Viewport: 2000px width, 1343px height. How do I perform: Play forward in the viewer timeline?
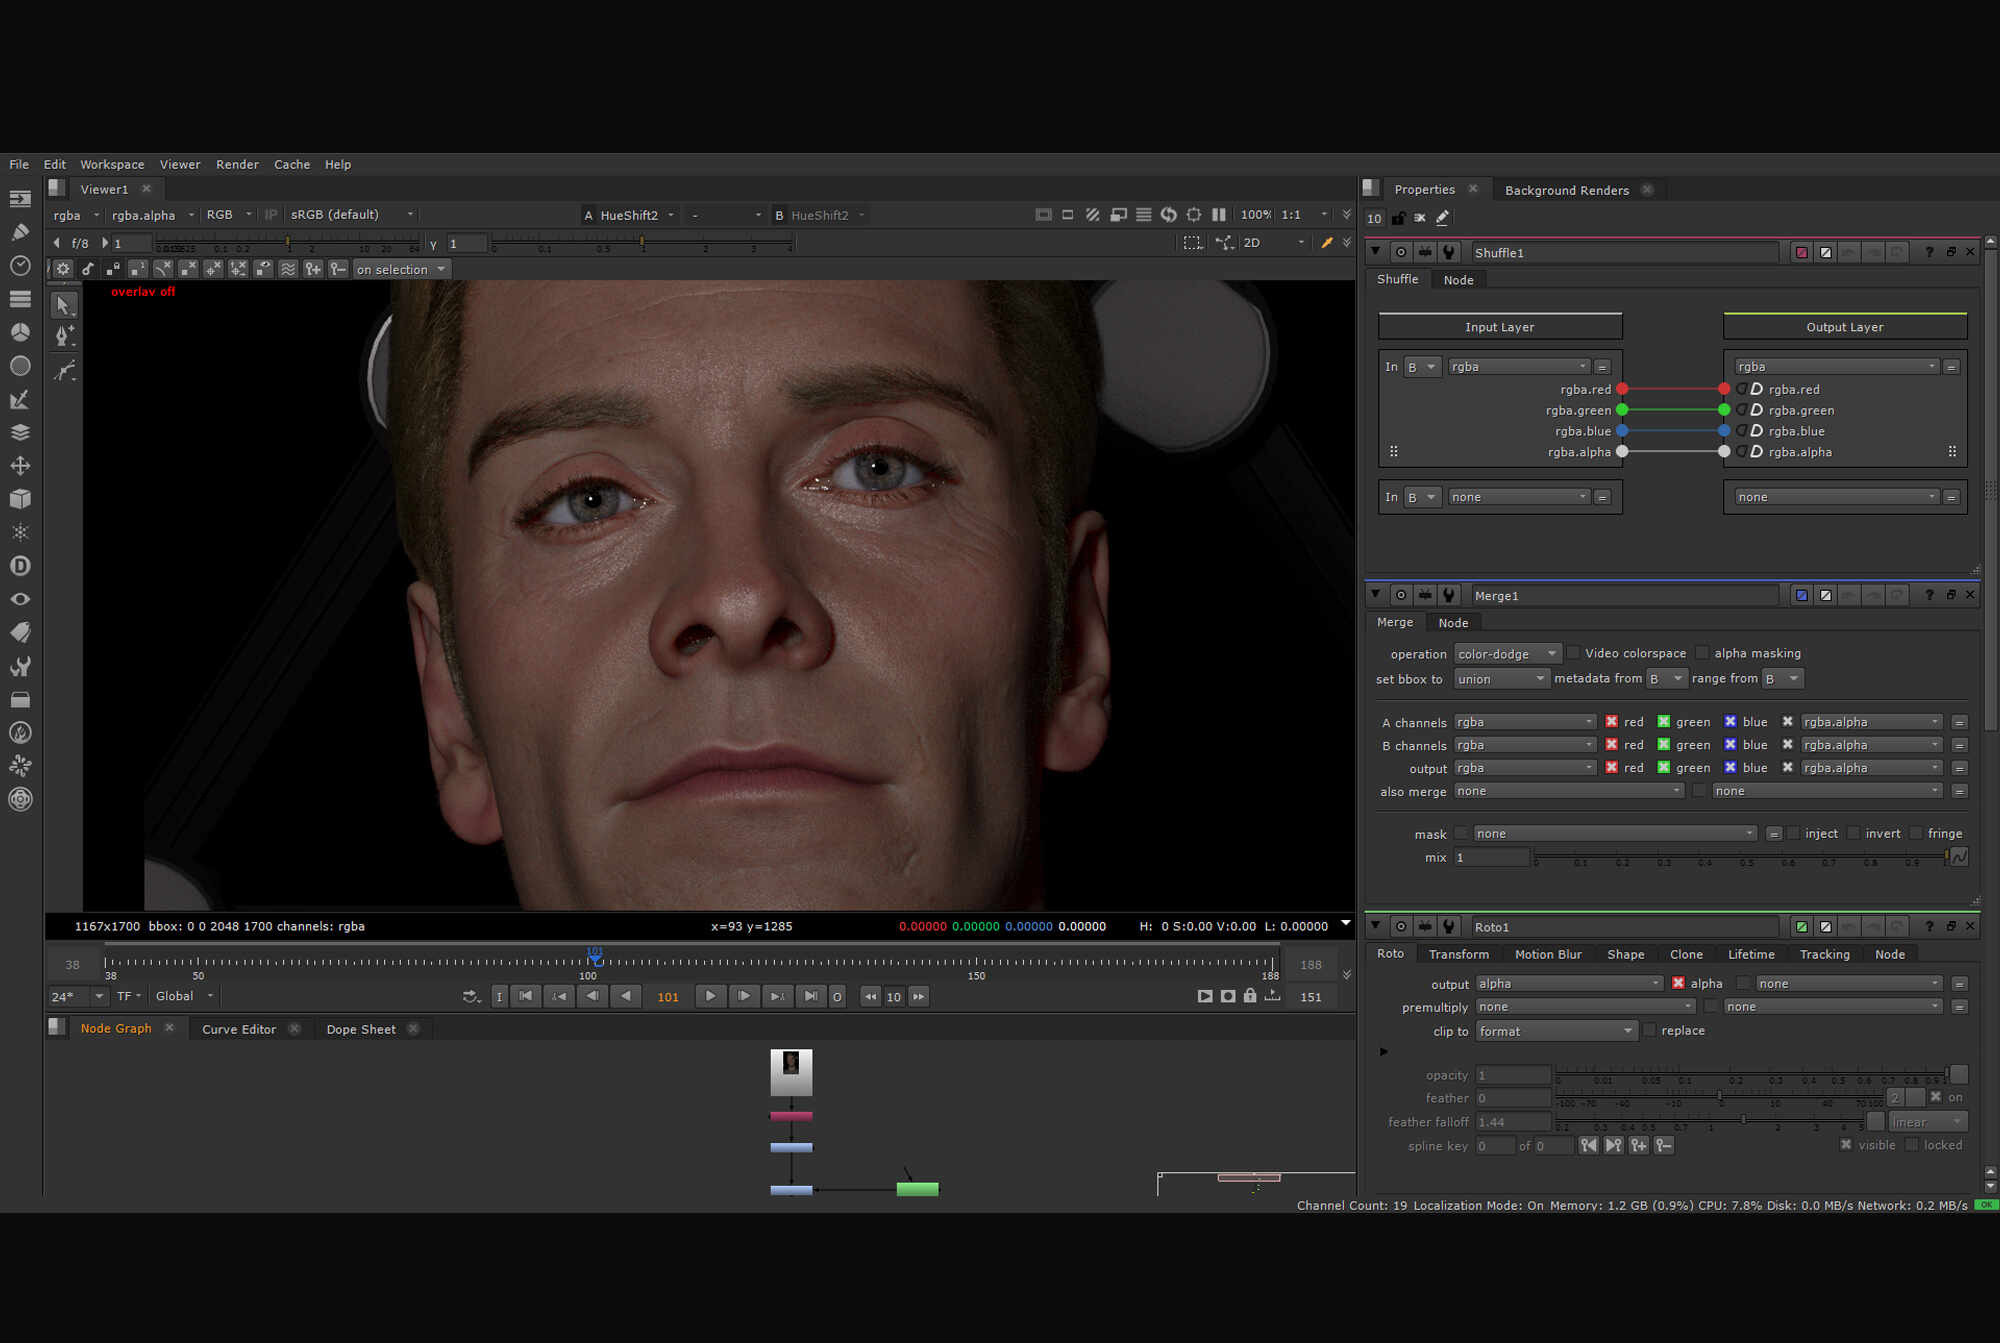[710, 996]
